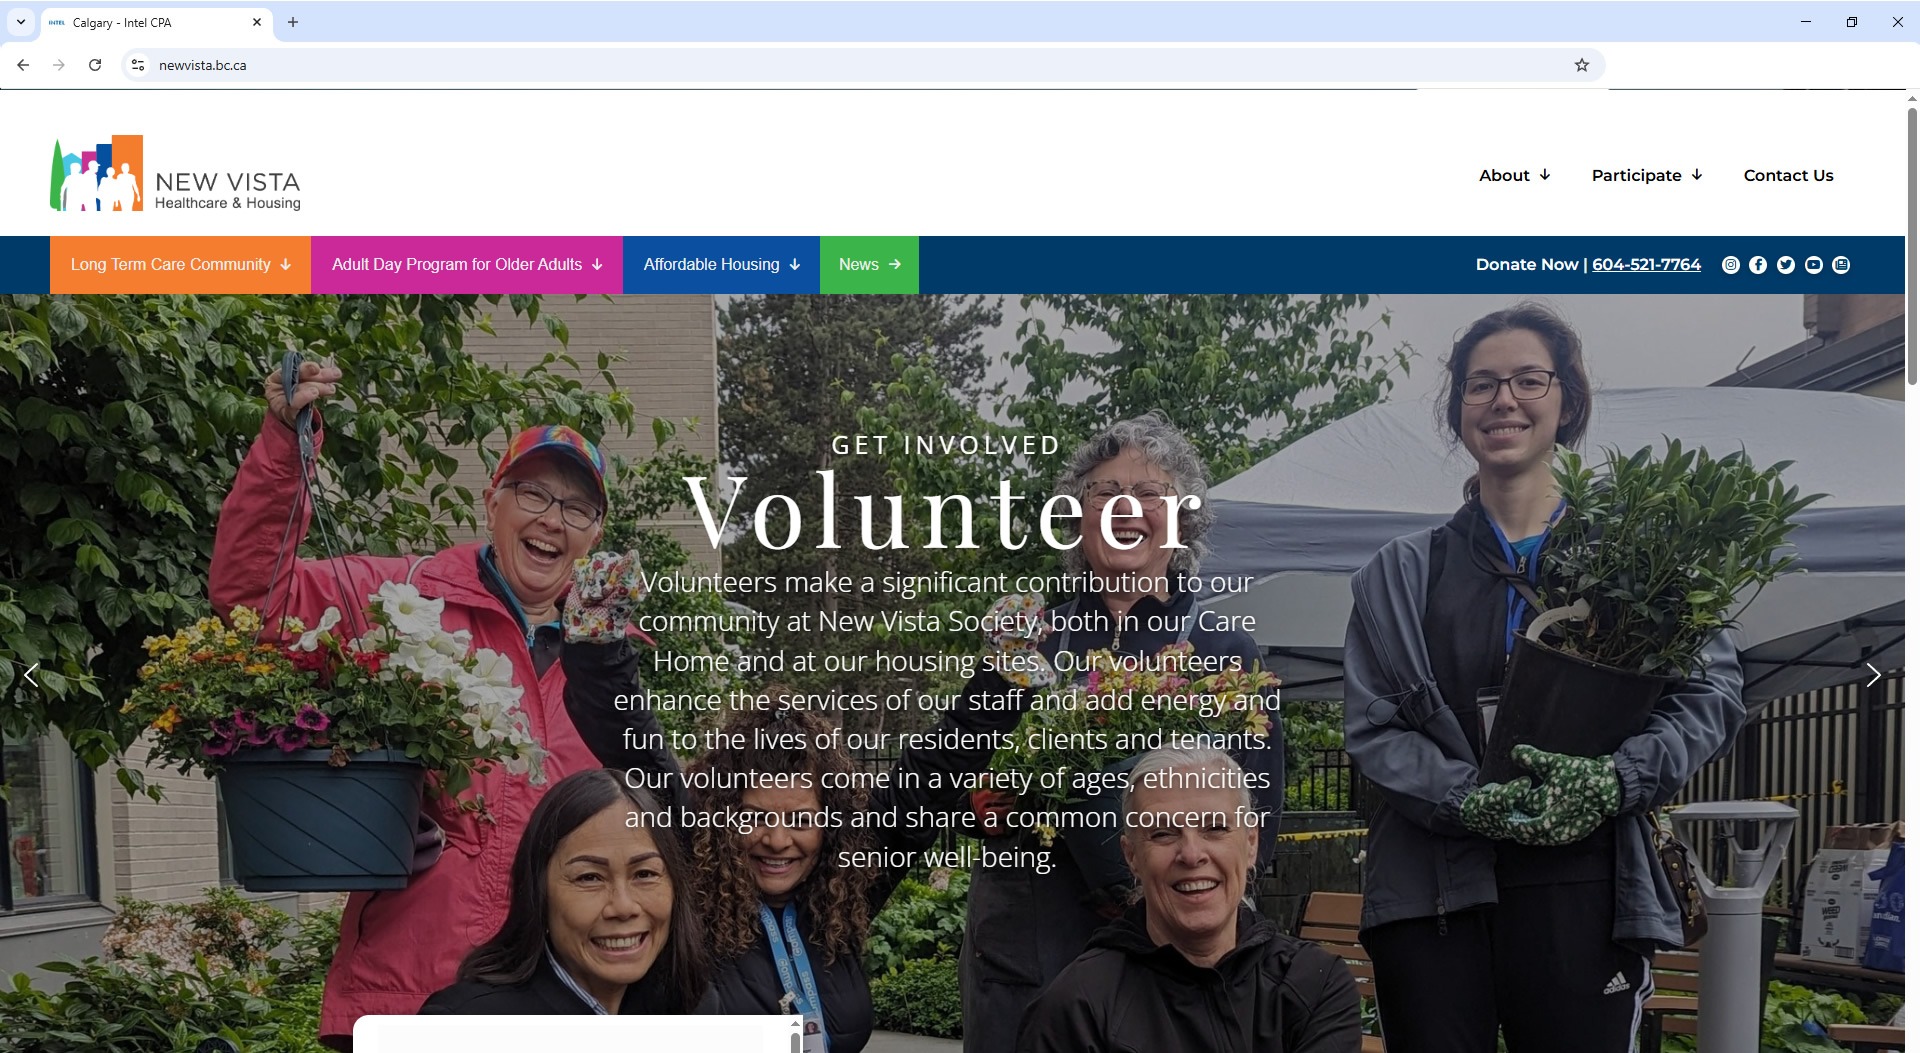Go to previous slide with left arrow
1920x1053 pixels.
31,675
